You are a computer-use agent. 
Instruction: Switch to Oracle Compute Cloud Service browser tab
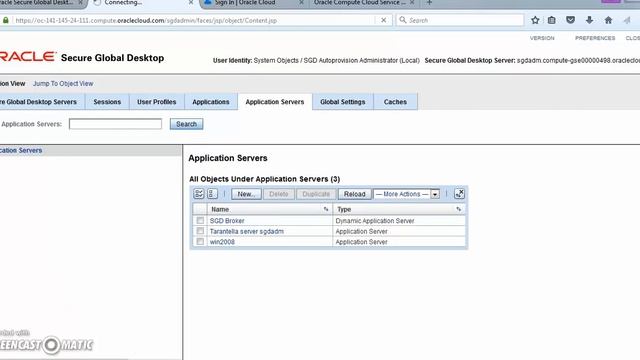(363, 3)
